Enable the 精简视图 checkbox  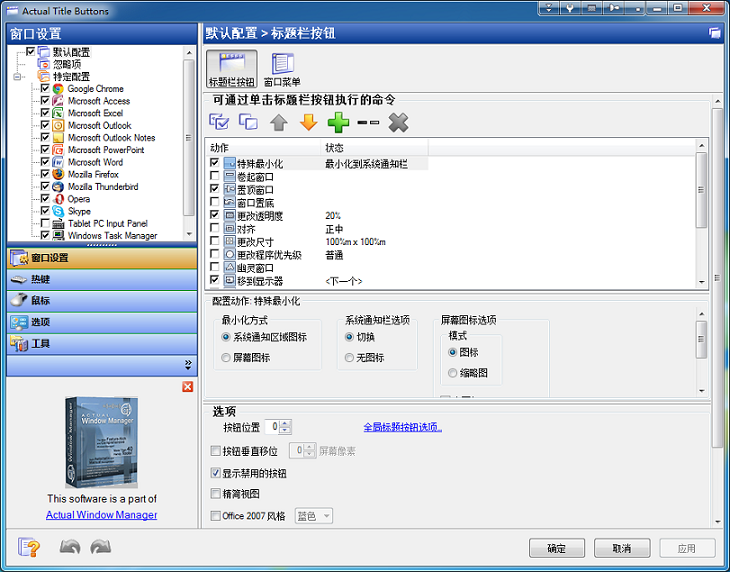[x=217, y=494]
